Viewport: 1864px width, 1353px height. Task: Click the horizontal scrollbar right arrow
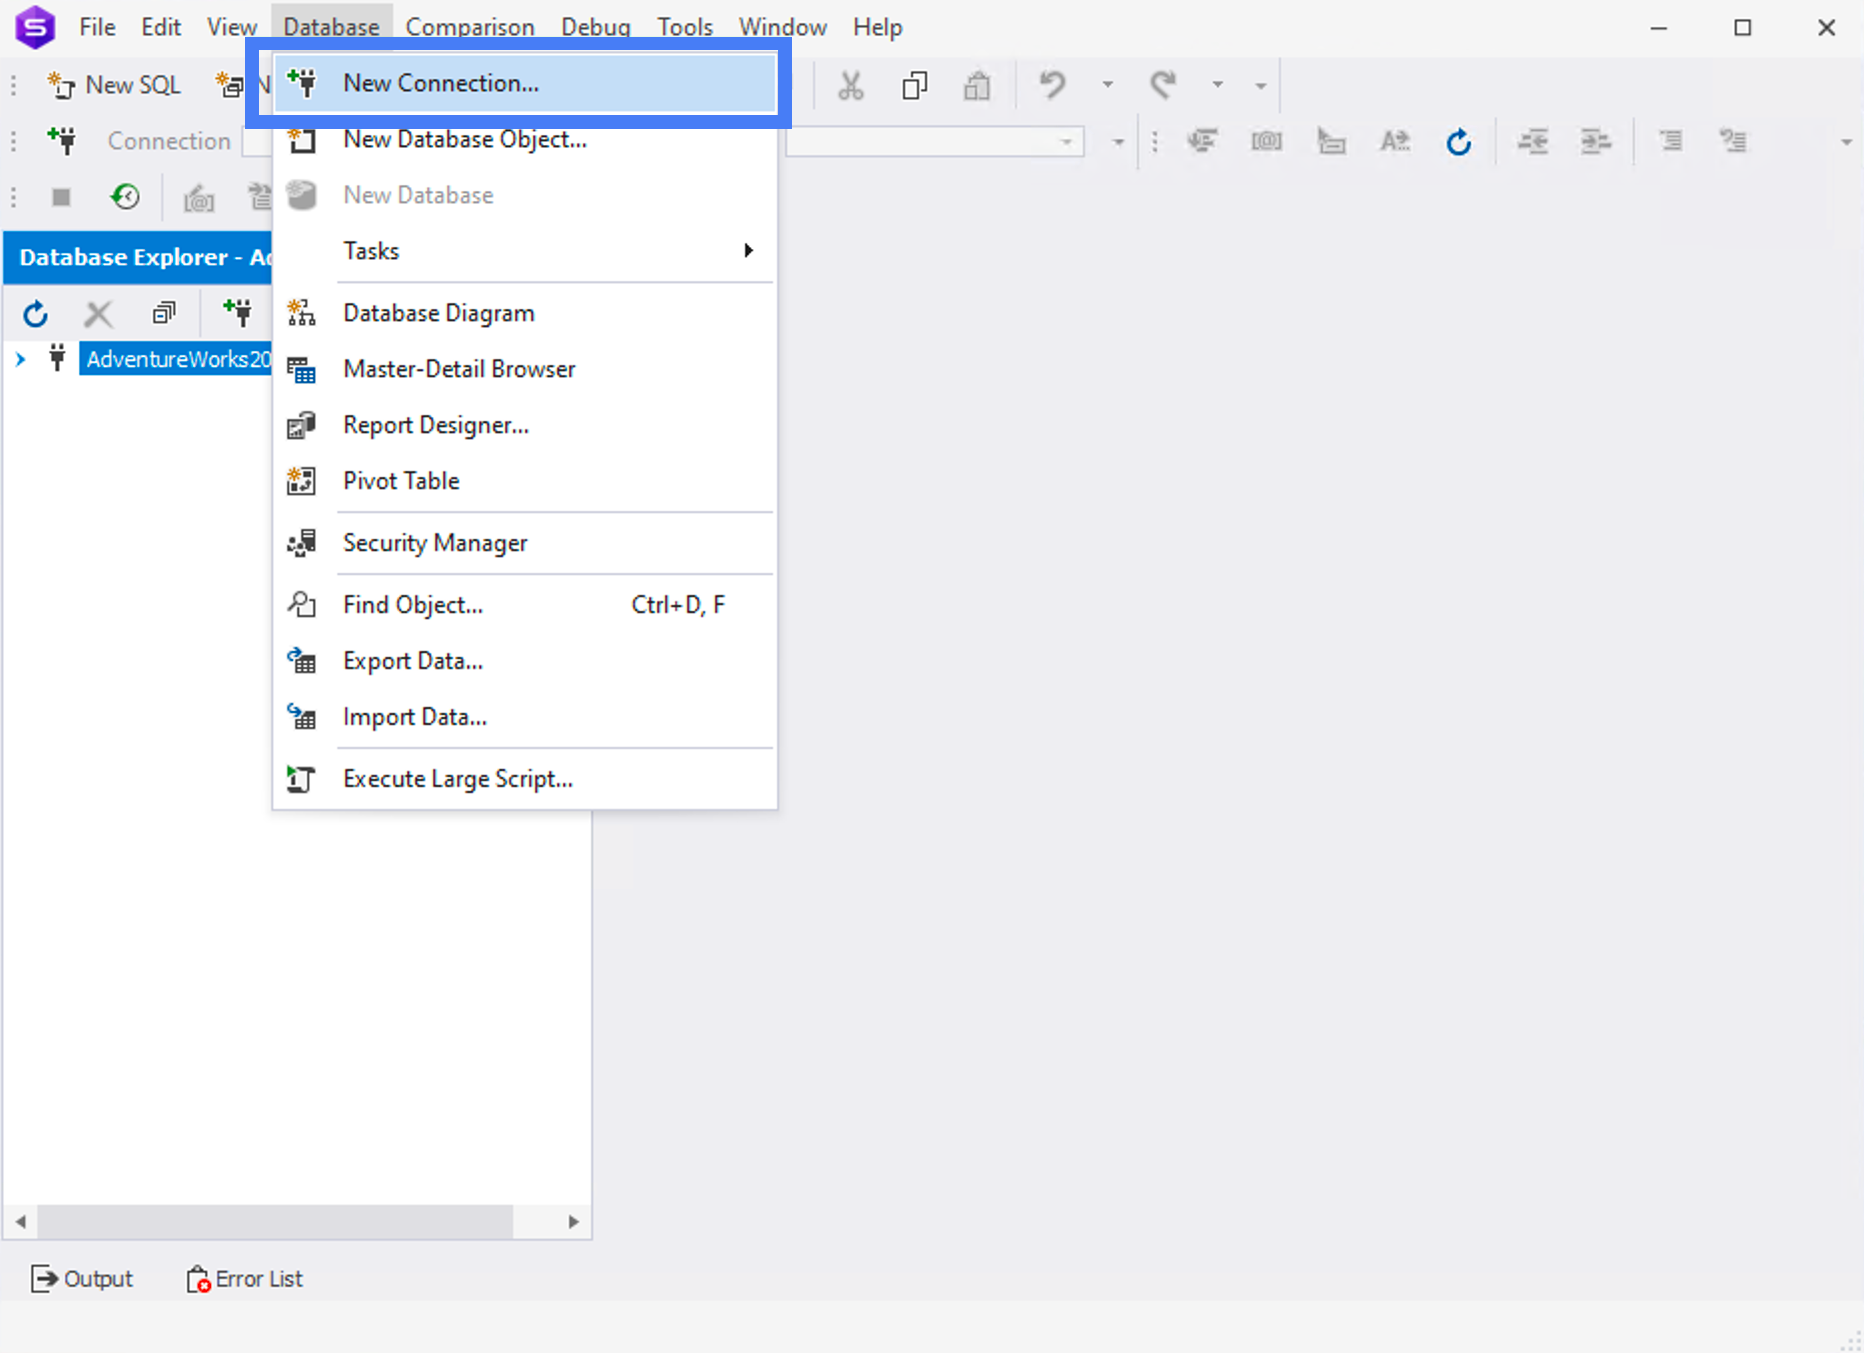(x=573, y=1221)
